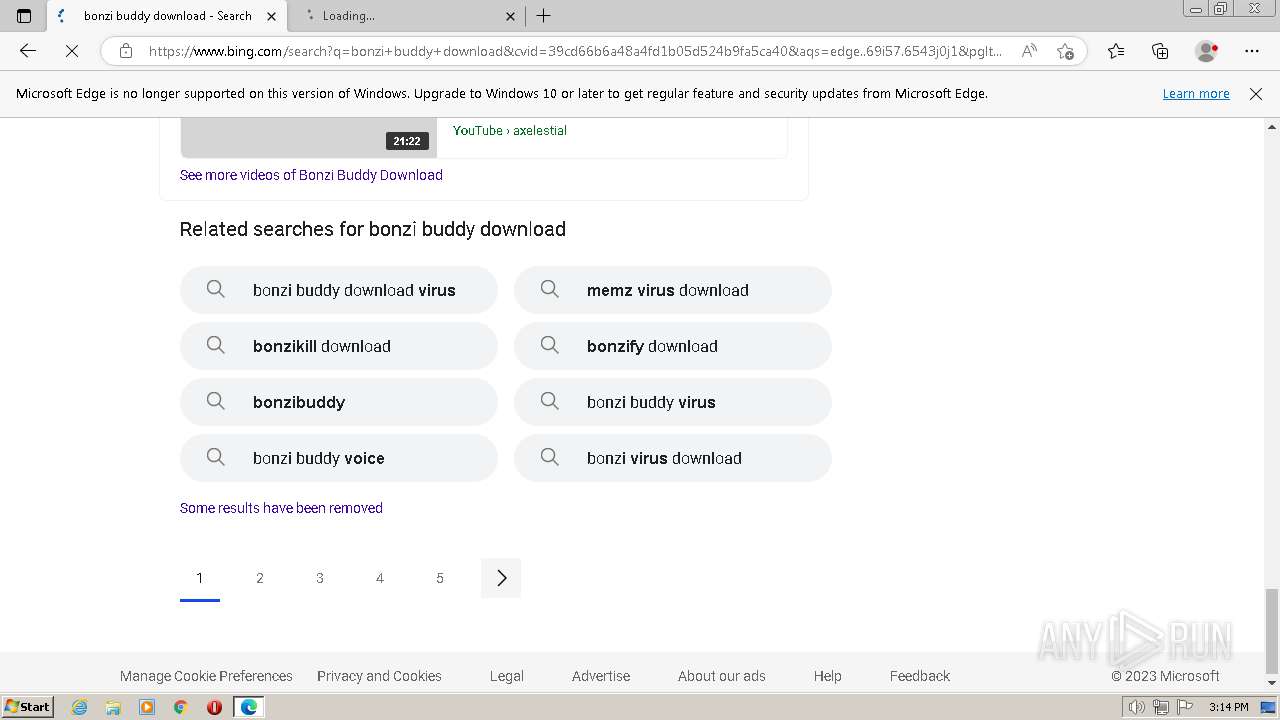The width and height of the screenshot is (1280, 720).
Task: Add this page to favorites star
Action: pyautogui.click(x=1065, y=51)
